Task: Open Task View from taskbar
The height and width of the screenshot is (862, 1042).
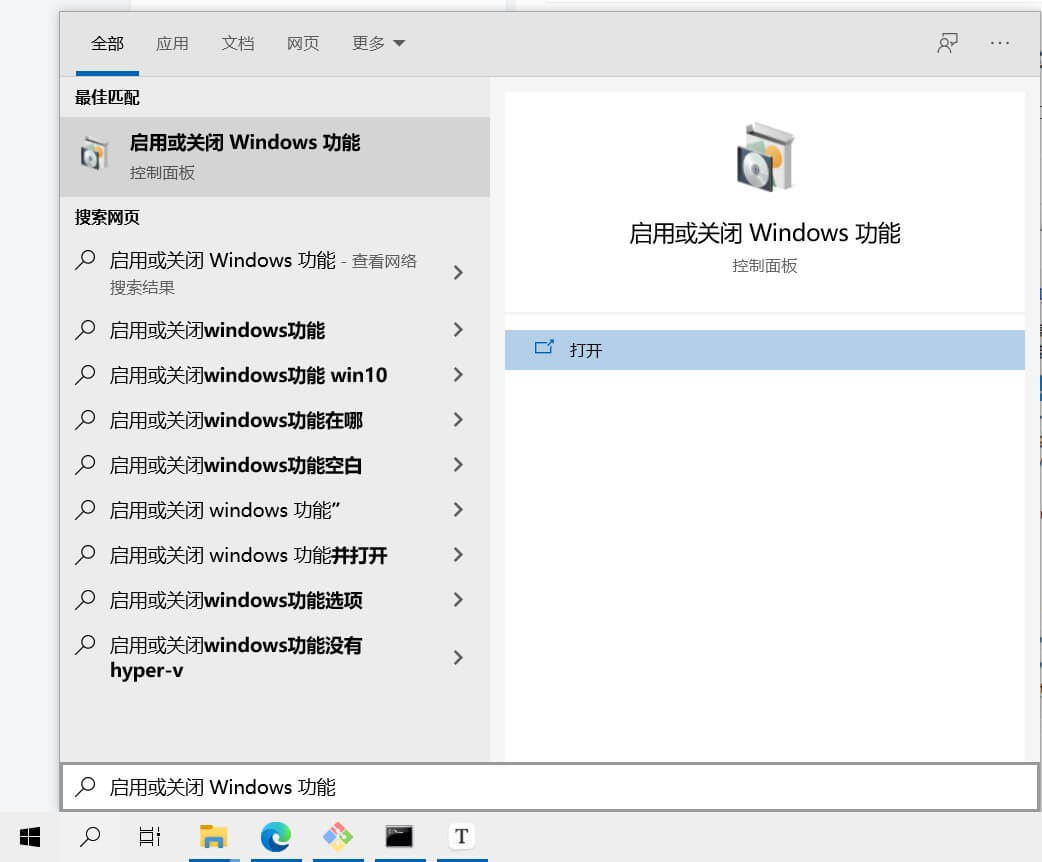Action: coord(150,837)
